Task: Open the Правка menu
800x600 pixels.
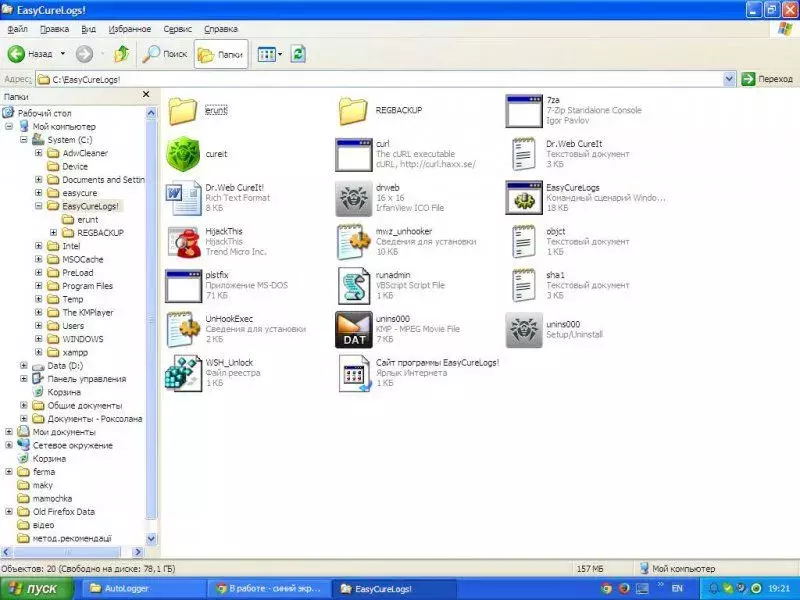Action: point(54,29)
